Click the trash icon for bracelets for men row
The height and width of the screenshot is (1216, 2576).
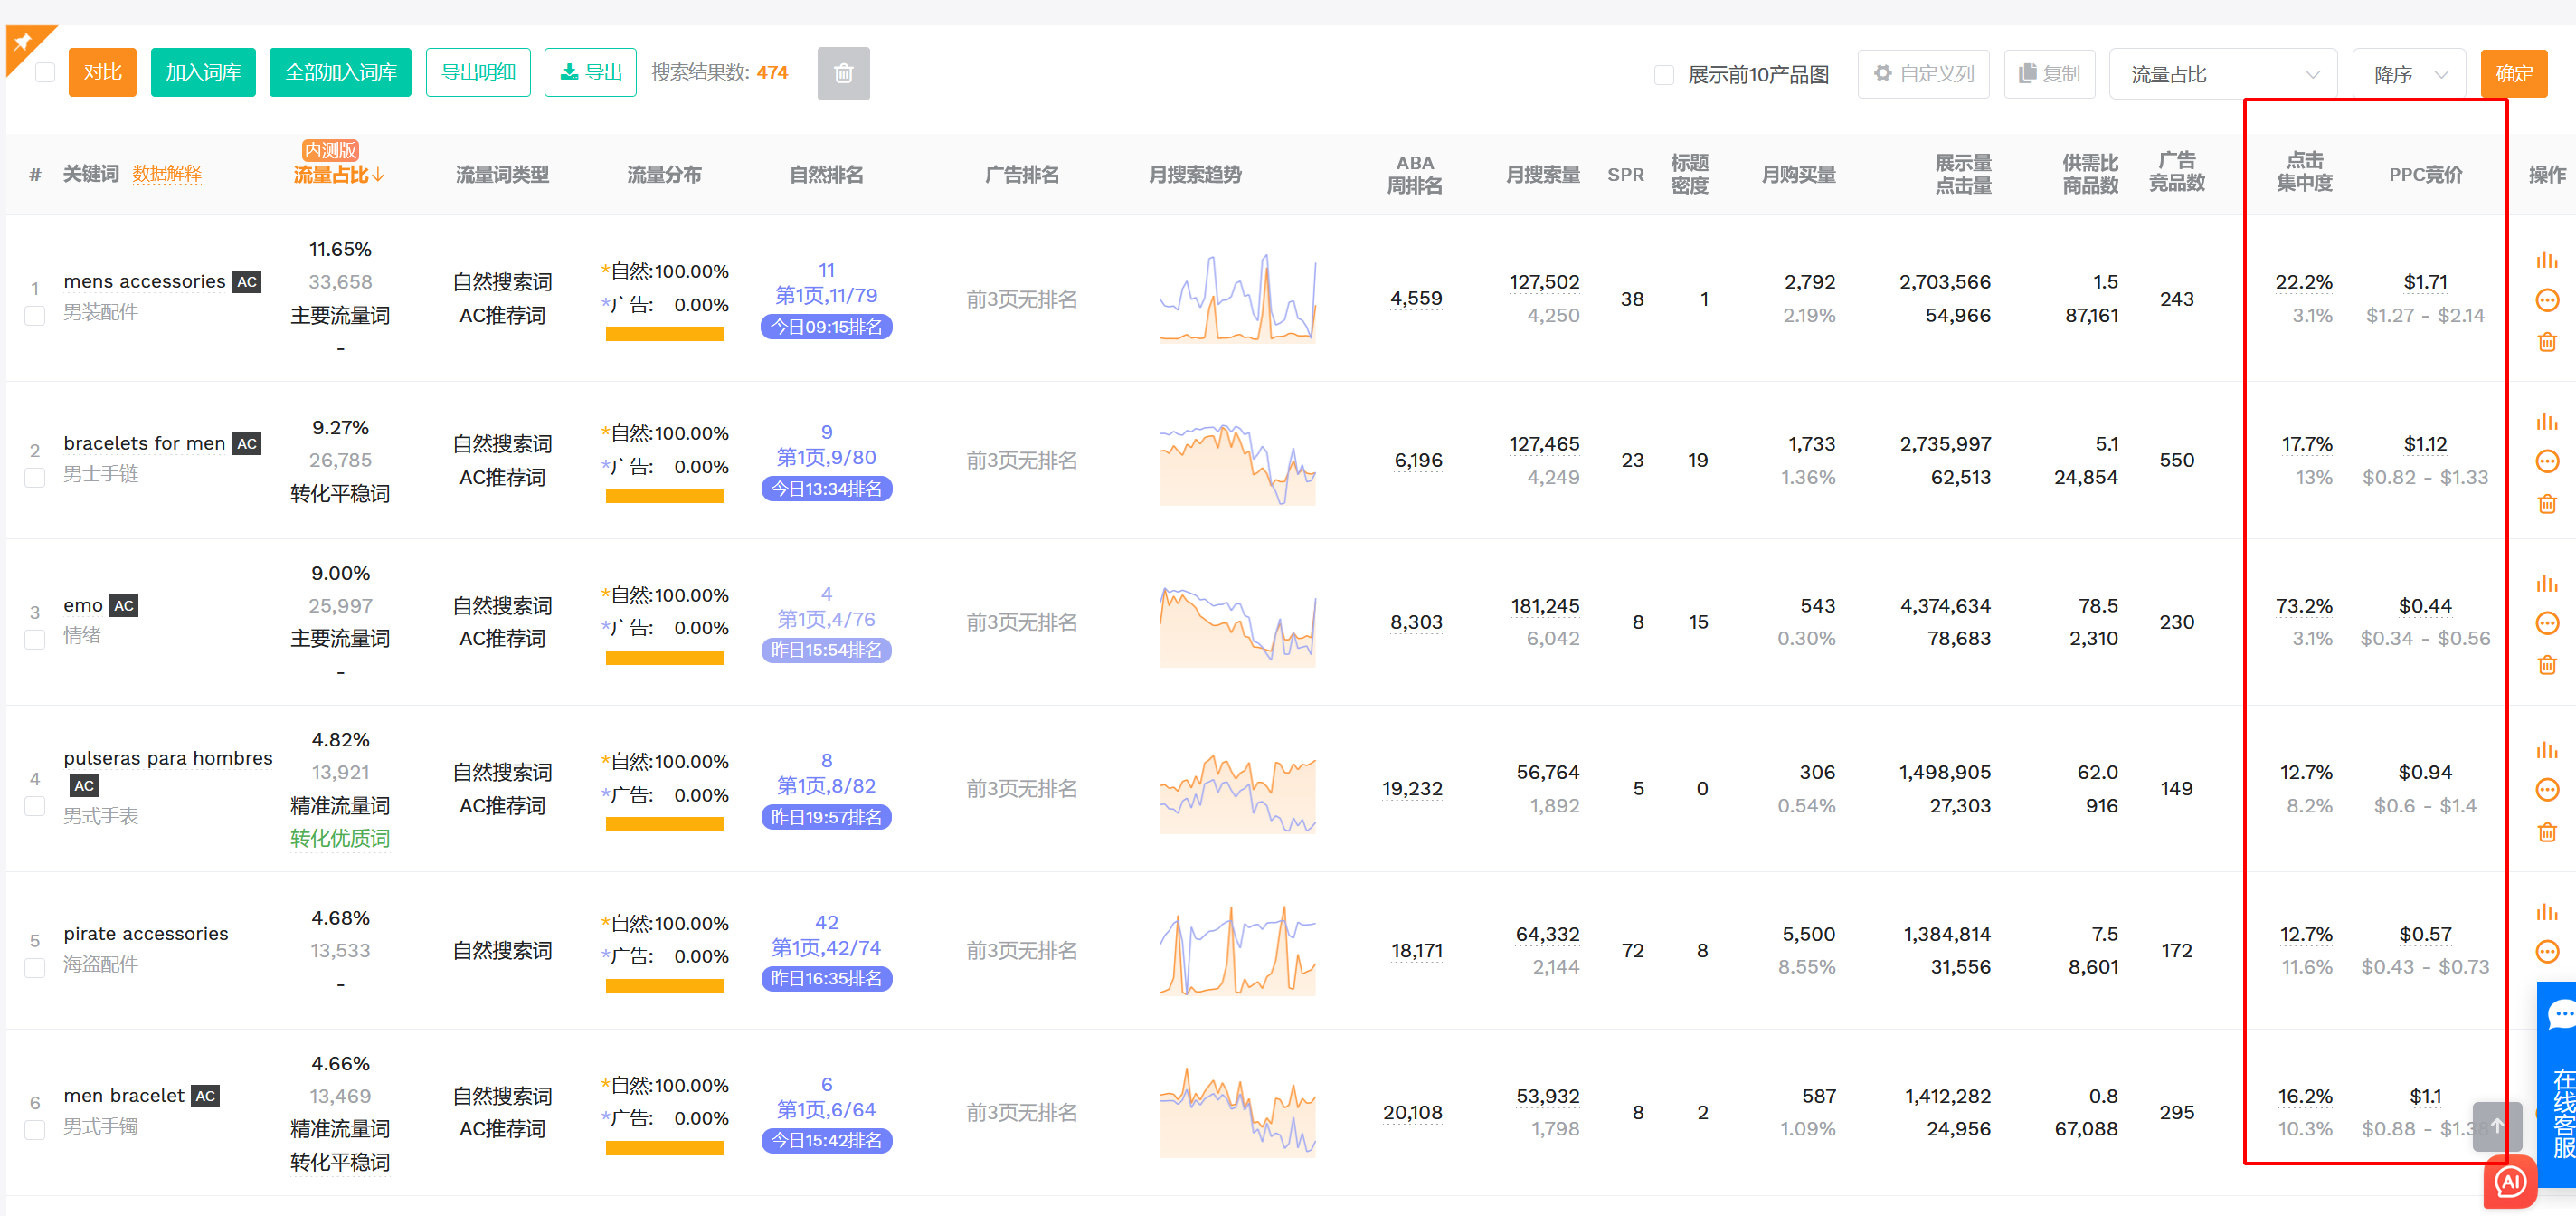pyautogui.click(x=2546, y=504)
